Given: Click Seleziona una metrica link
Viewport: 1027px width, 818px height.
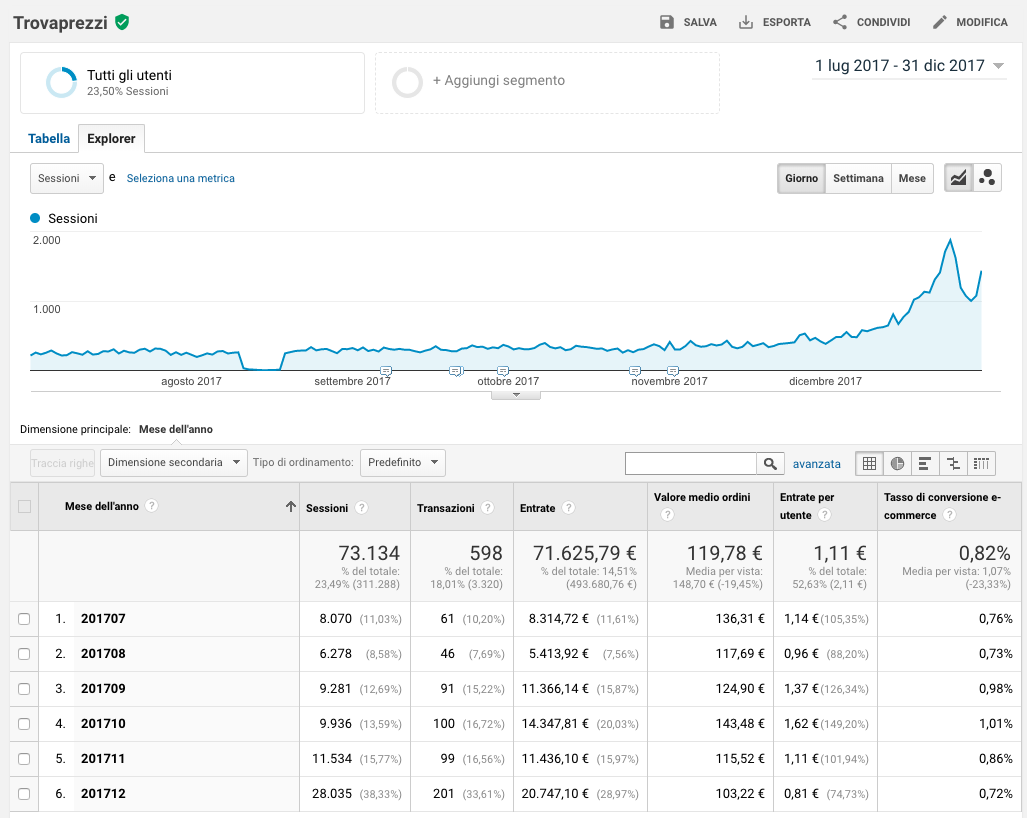Looking at the screenshot, I should pos(181,178).
